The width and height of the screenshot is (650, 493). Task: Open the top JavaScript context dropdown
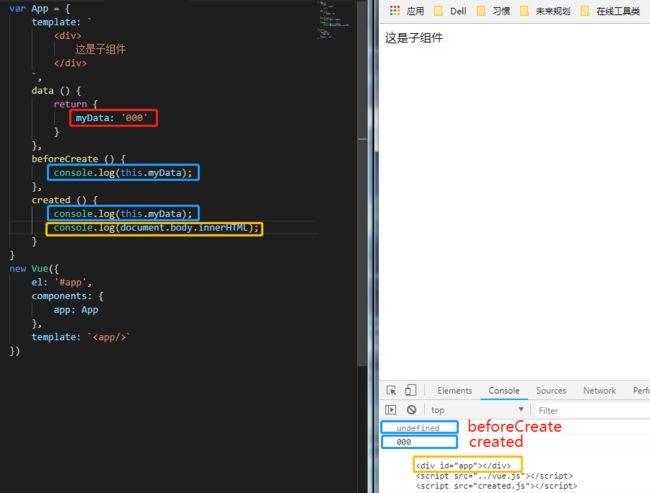(x=477, y=410)
